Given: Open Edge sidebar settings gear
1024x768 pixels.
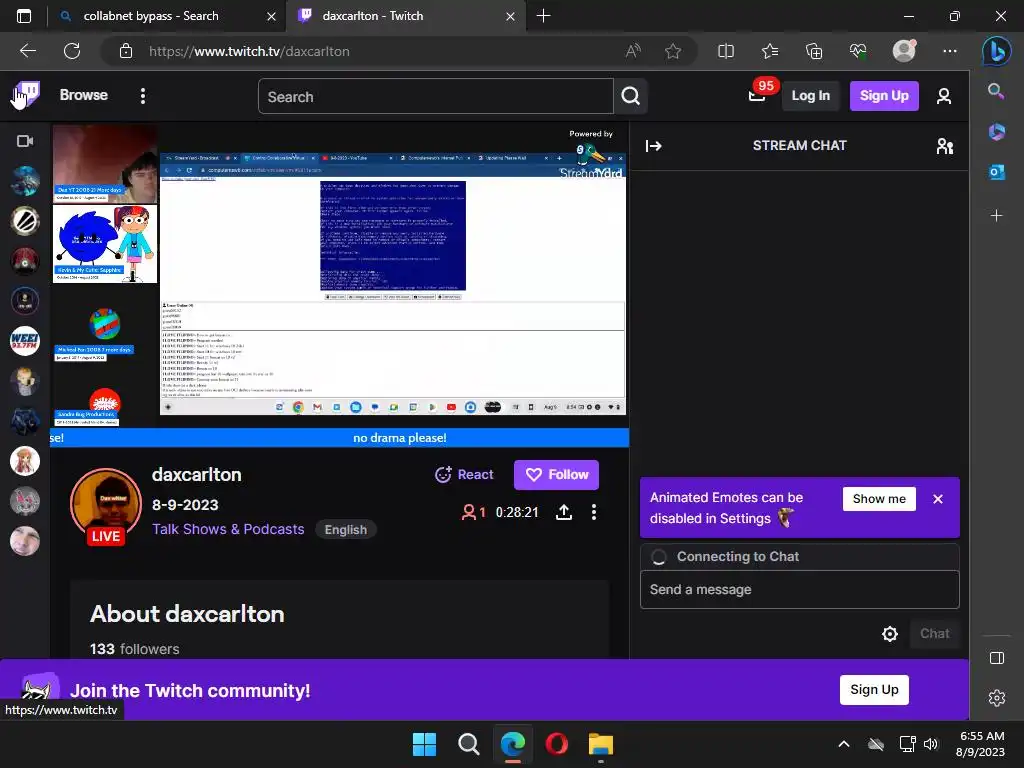Looking at the screenshot, I should [997, 698].
